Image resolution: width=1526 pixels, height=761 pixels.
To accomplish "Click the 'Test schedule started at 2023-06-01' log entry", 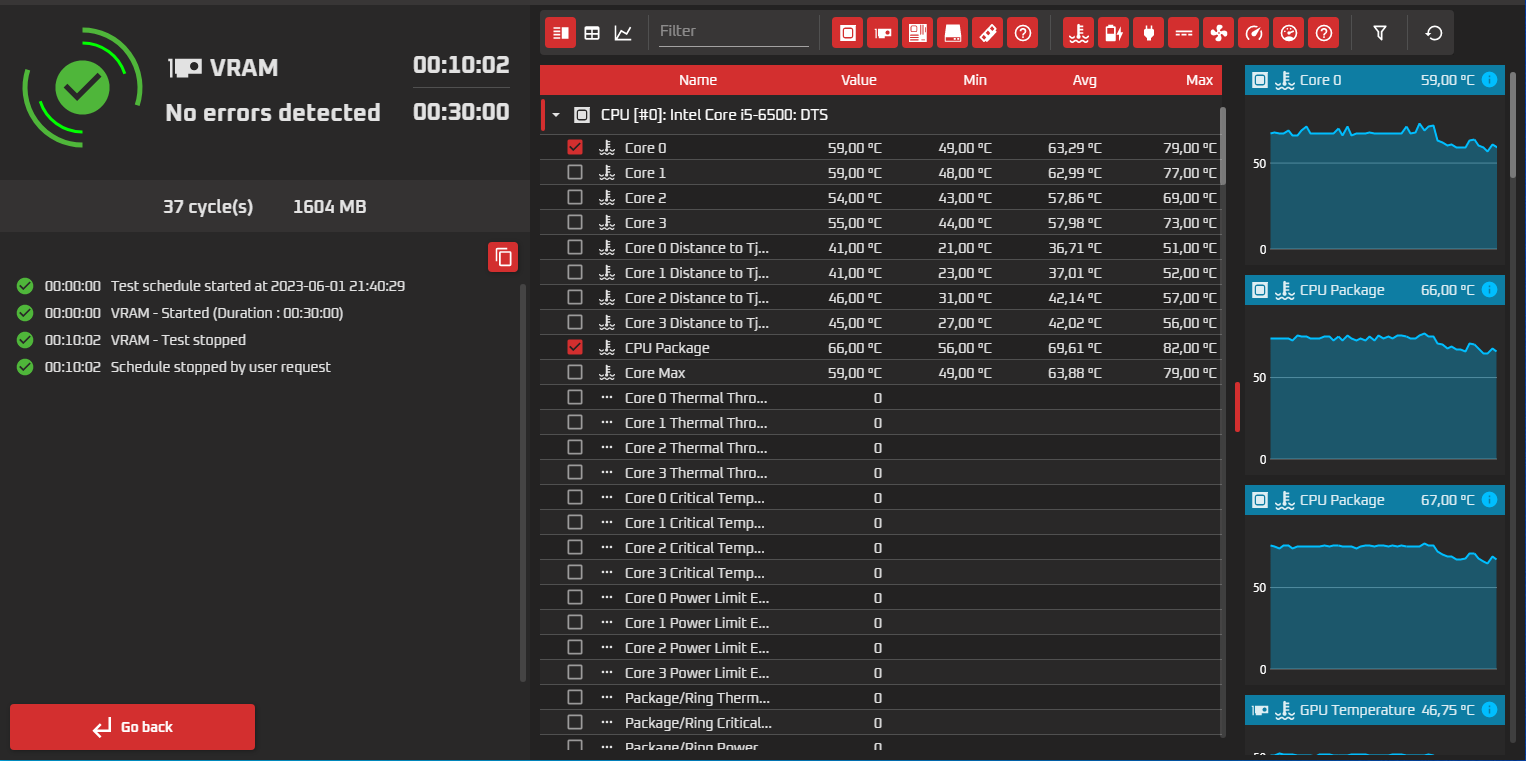I will click(x=258, y=285).
